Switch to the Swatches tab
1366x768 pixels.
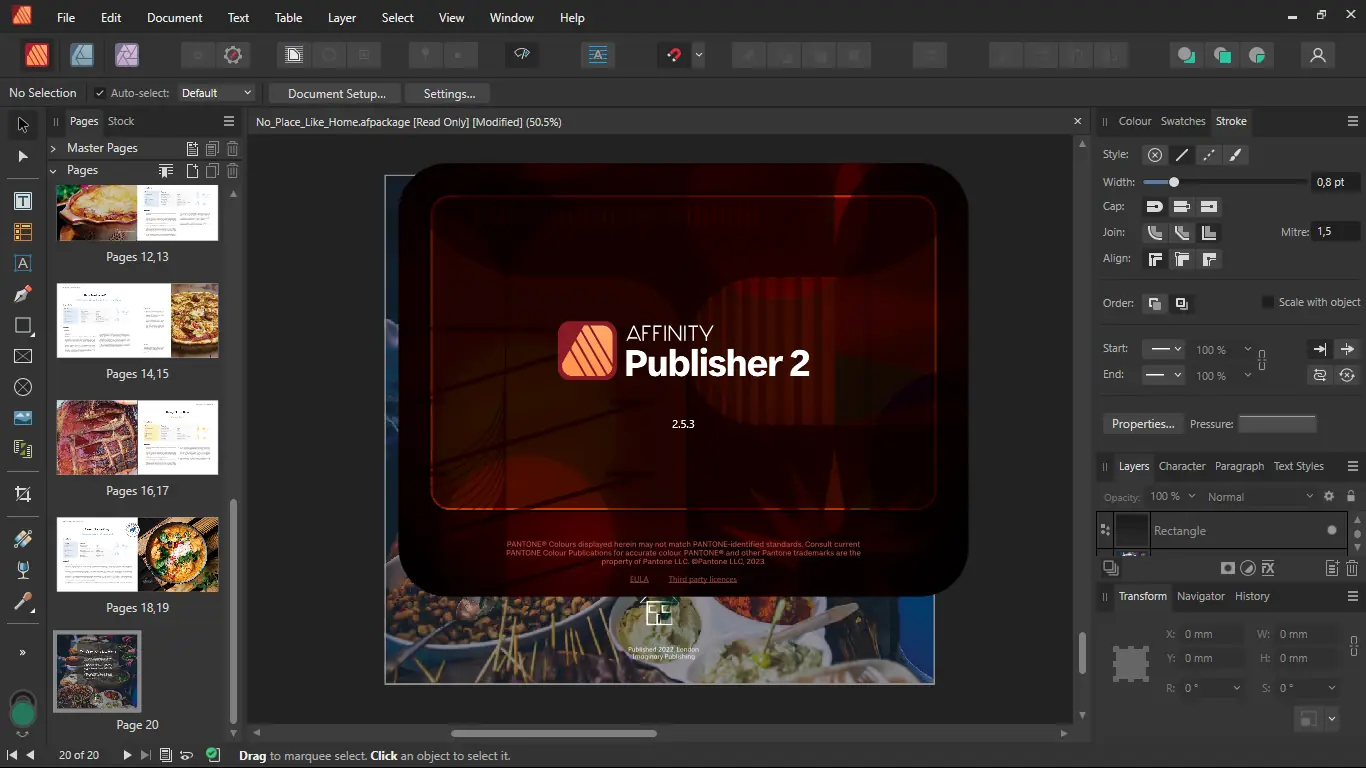(1182, 121)
